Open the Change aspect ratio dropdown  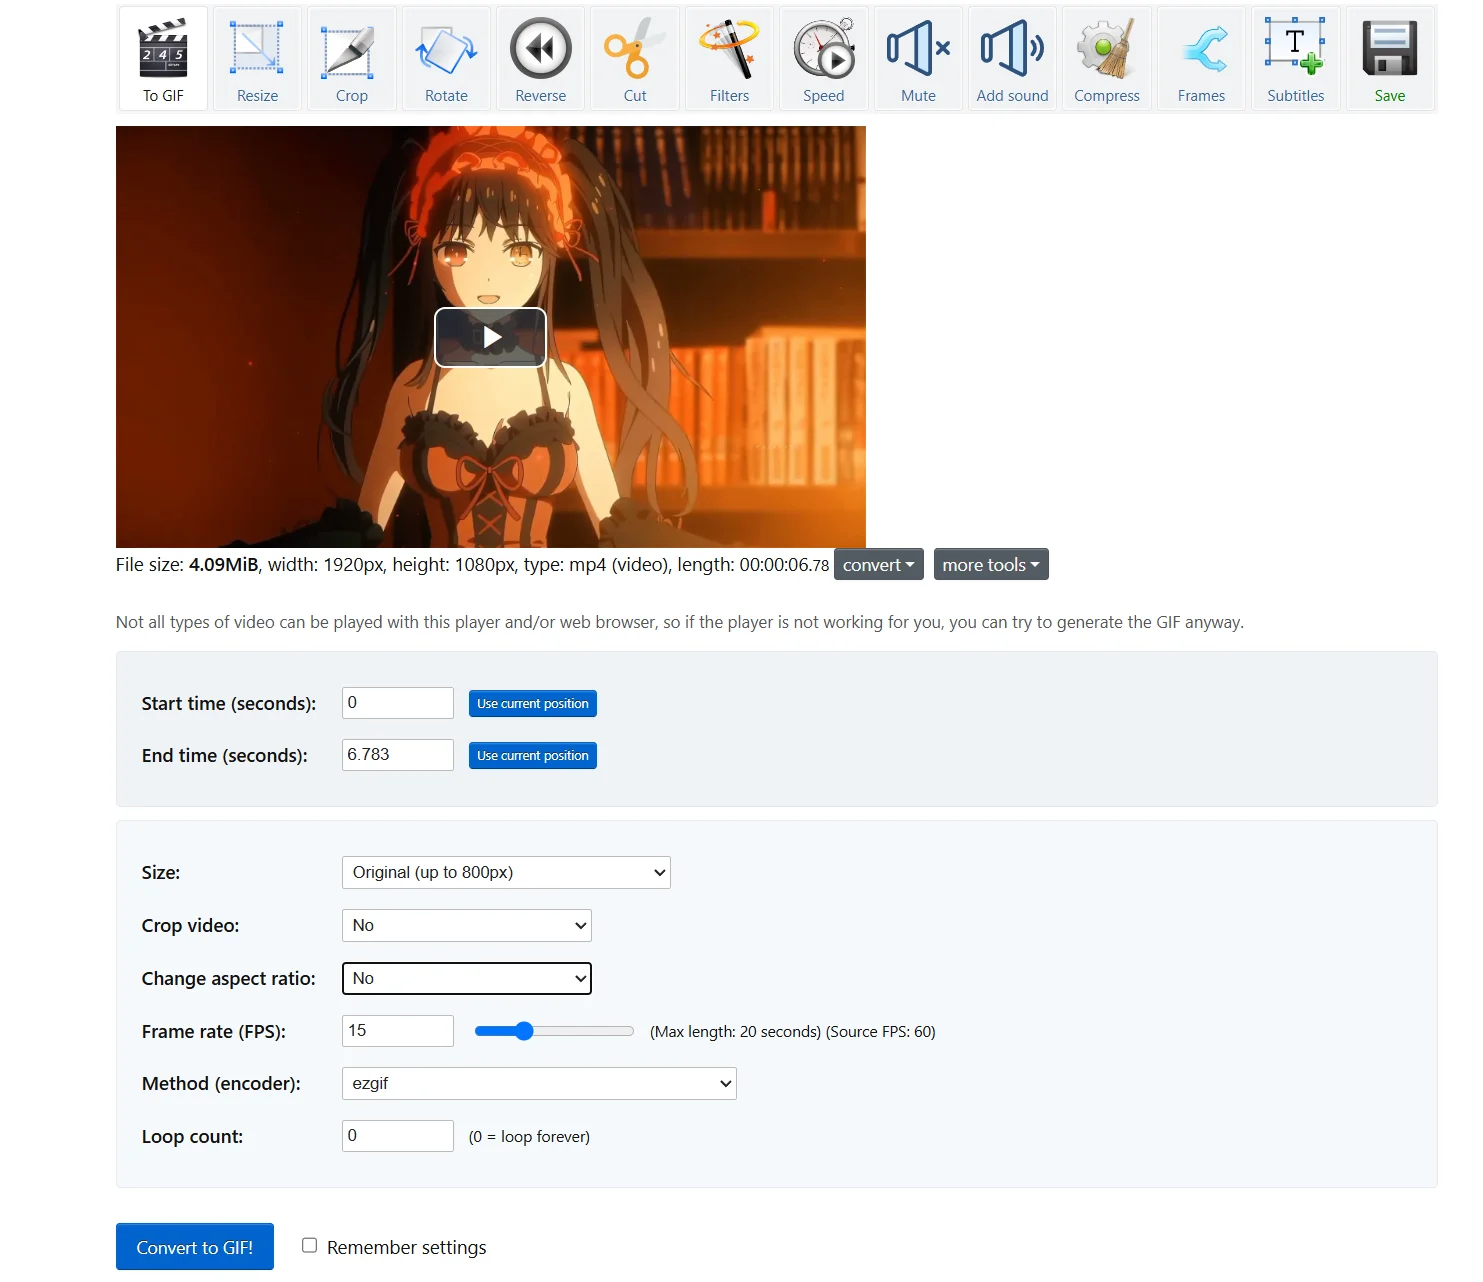point(467,979)
